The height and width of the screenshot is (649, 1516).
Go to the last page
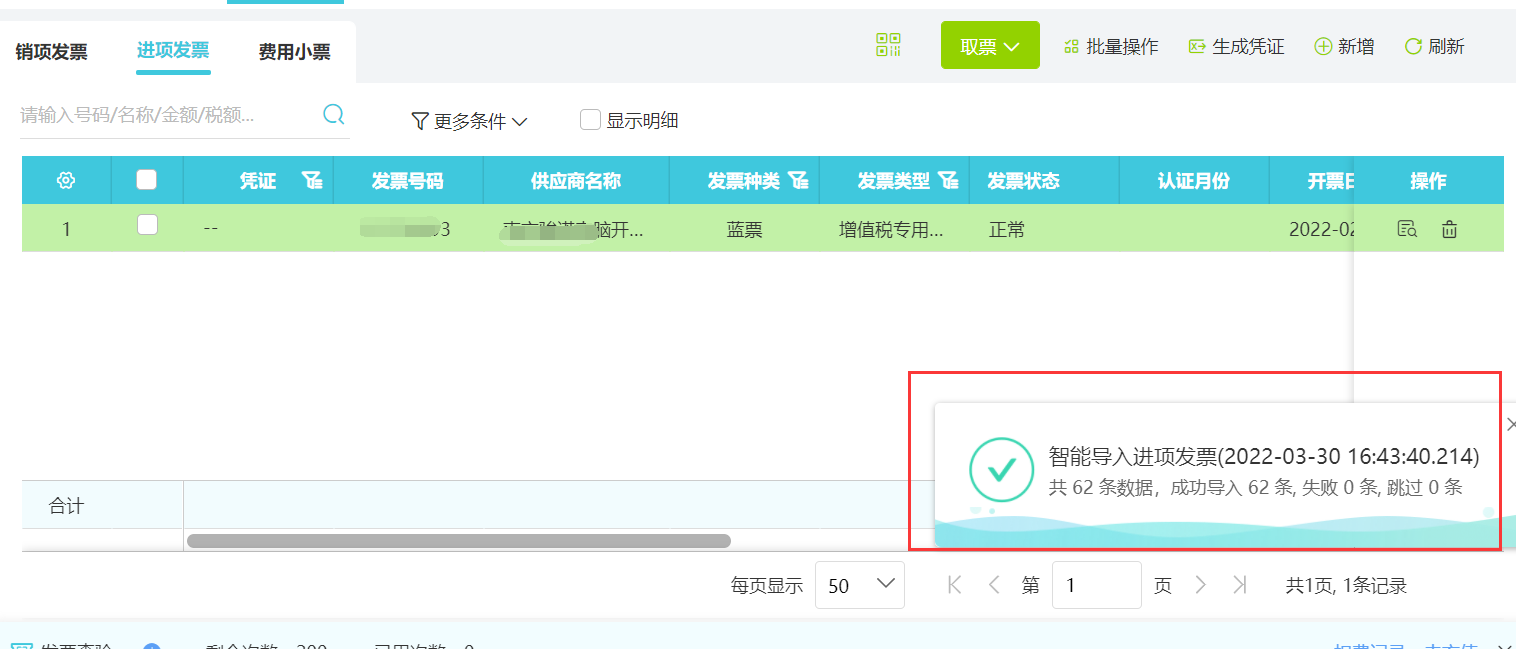coord(1241,585)
